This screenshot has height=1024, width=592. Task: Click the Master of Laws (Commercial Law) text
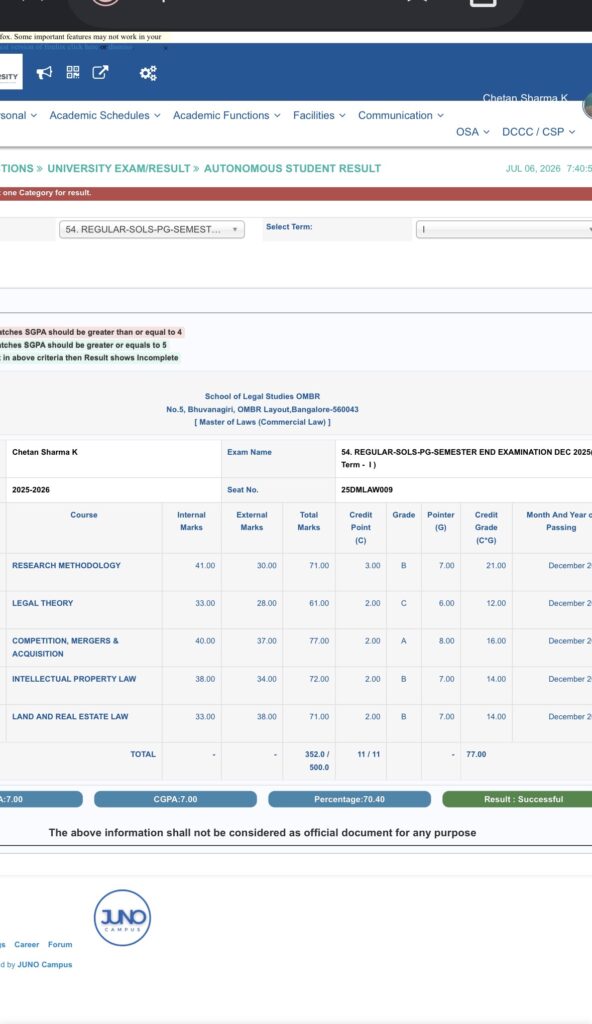(262, 423)
